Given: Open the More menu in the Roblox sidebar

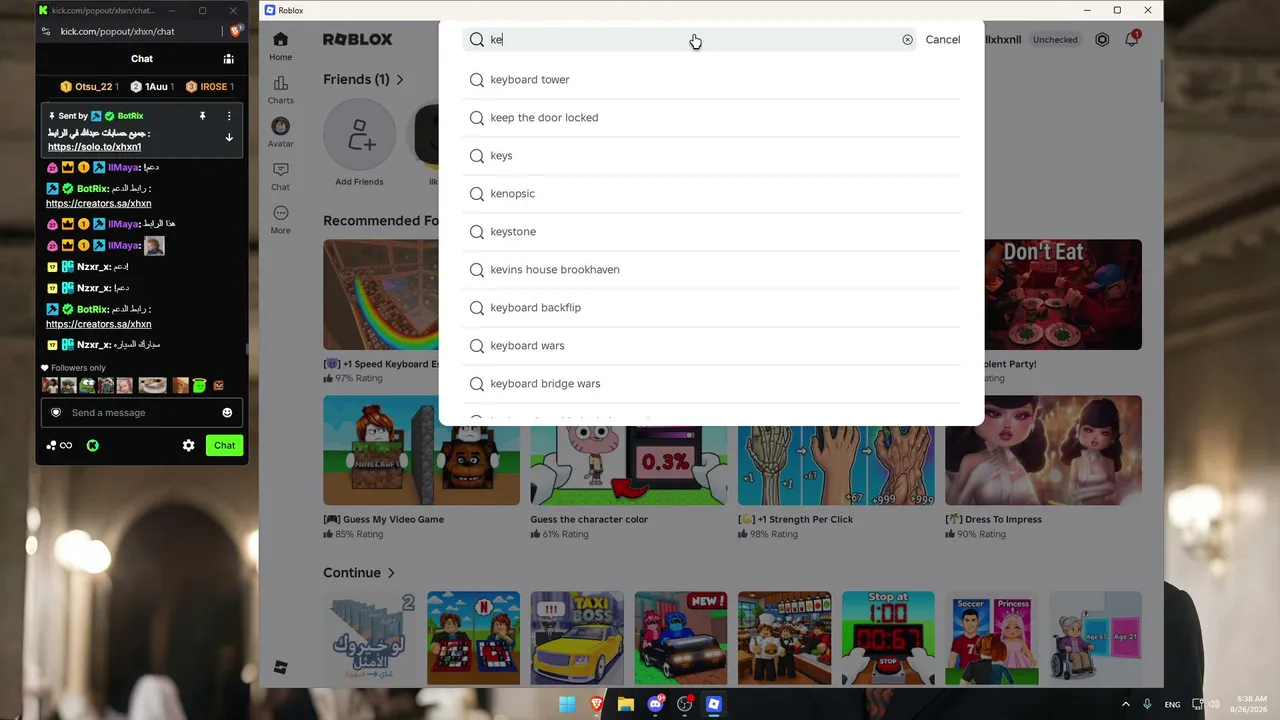Looking at the screenshot, I should [x=281, y=220].
